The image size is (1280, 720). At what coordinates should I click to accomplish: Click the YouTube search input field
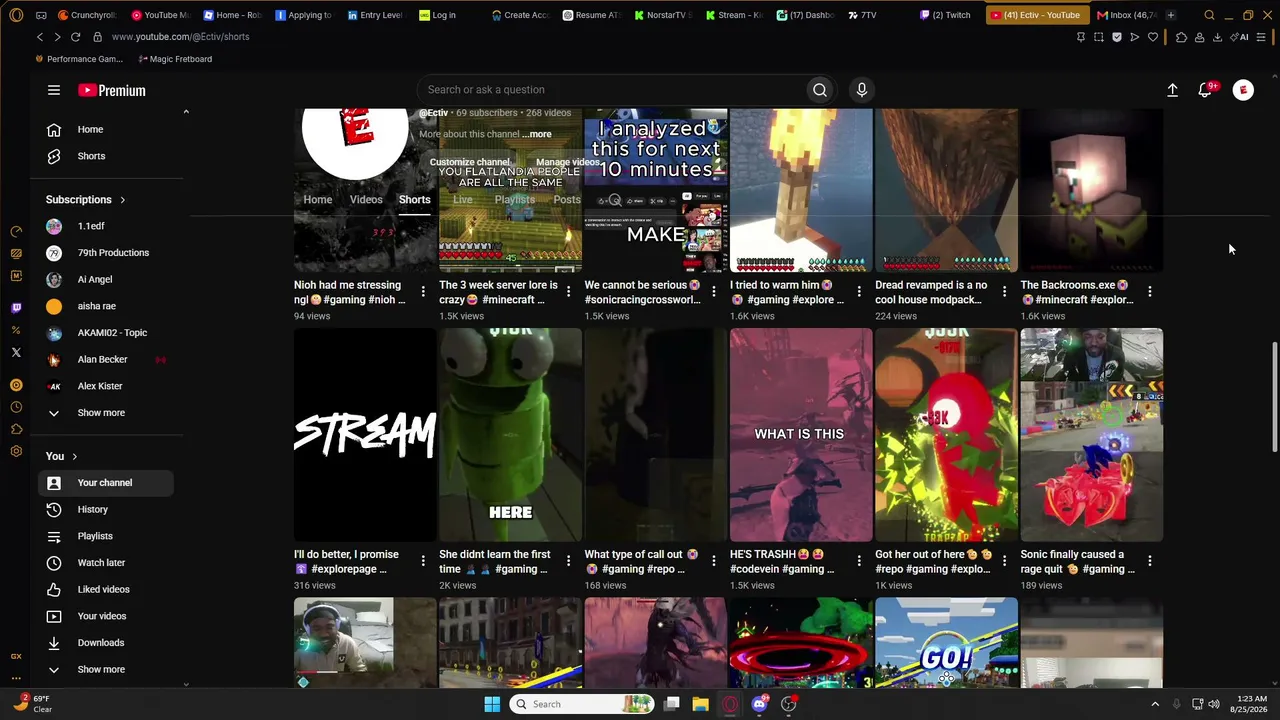point(610,90)
